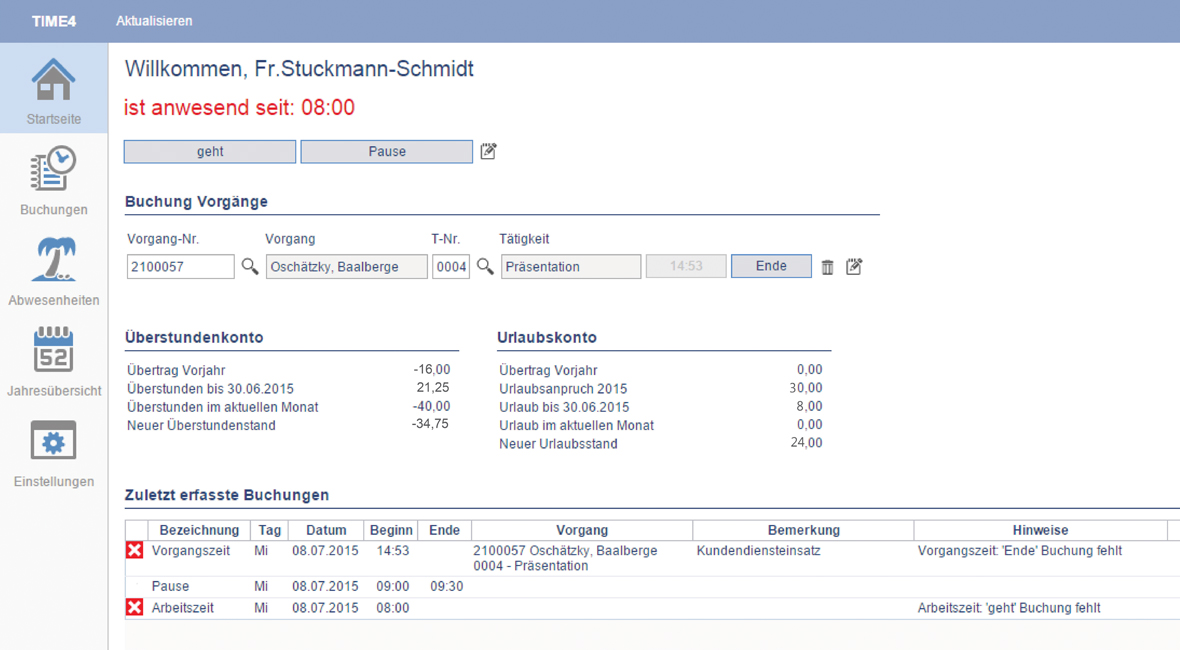Open Buchungen in the sidebar
The image size is (1180, 650).
[53, 171]
